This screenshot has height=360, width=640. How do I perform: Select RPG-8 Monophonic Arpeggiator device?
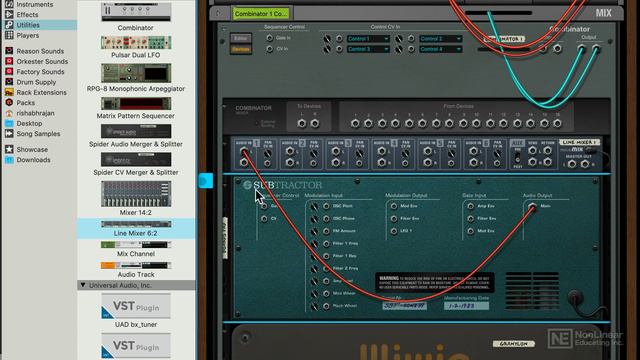point(136,73)
